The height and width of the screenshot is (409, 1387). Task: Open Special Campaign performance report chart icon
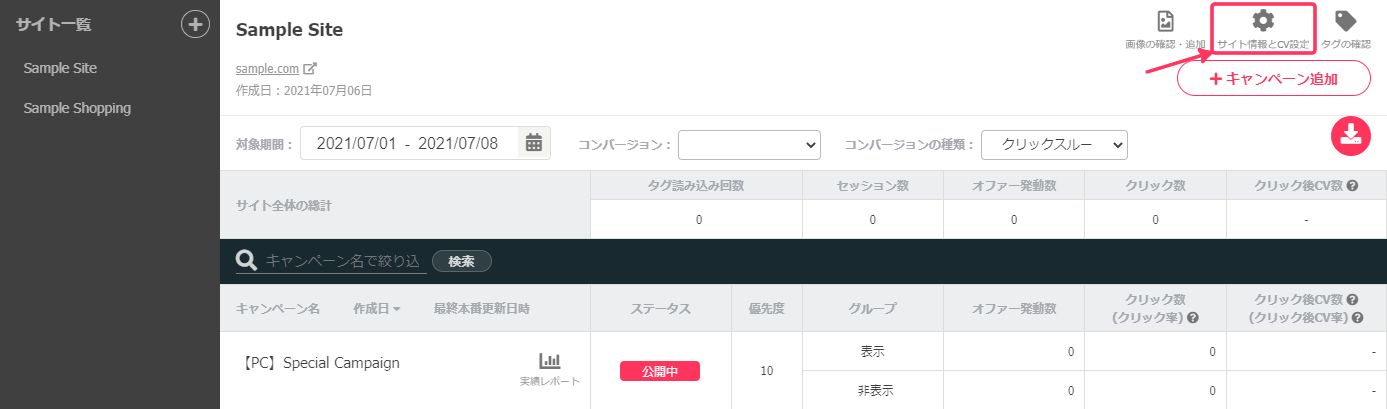(x=550, y=361)
